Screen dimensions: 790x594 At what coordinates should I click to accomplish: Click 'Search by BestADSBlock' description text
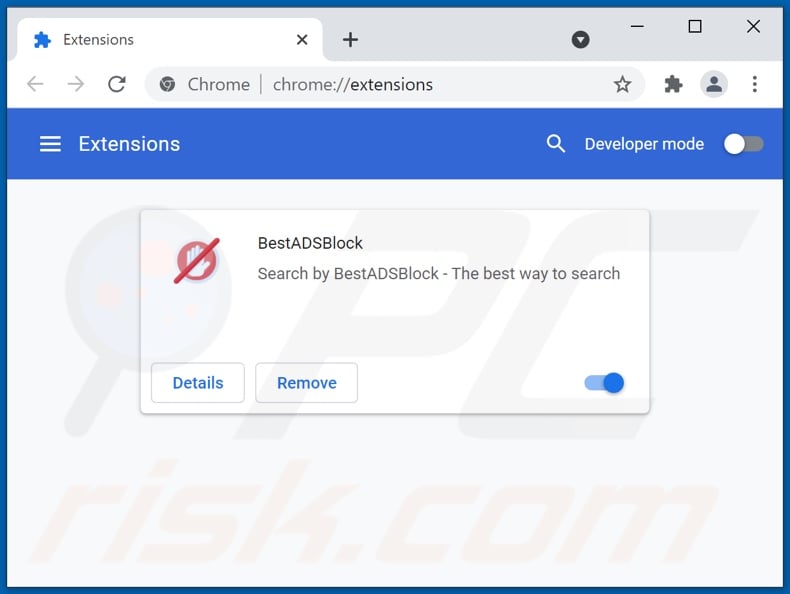(439, 274)
